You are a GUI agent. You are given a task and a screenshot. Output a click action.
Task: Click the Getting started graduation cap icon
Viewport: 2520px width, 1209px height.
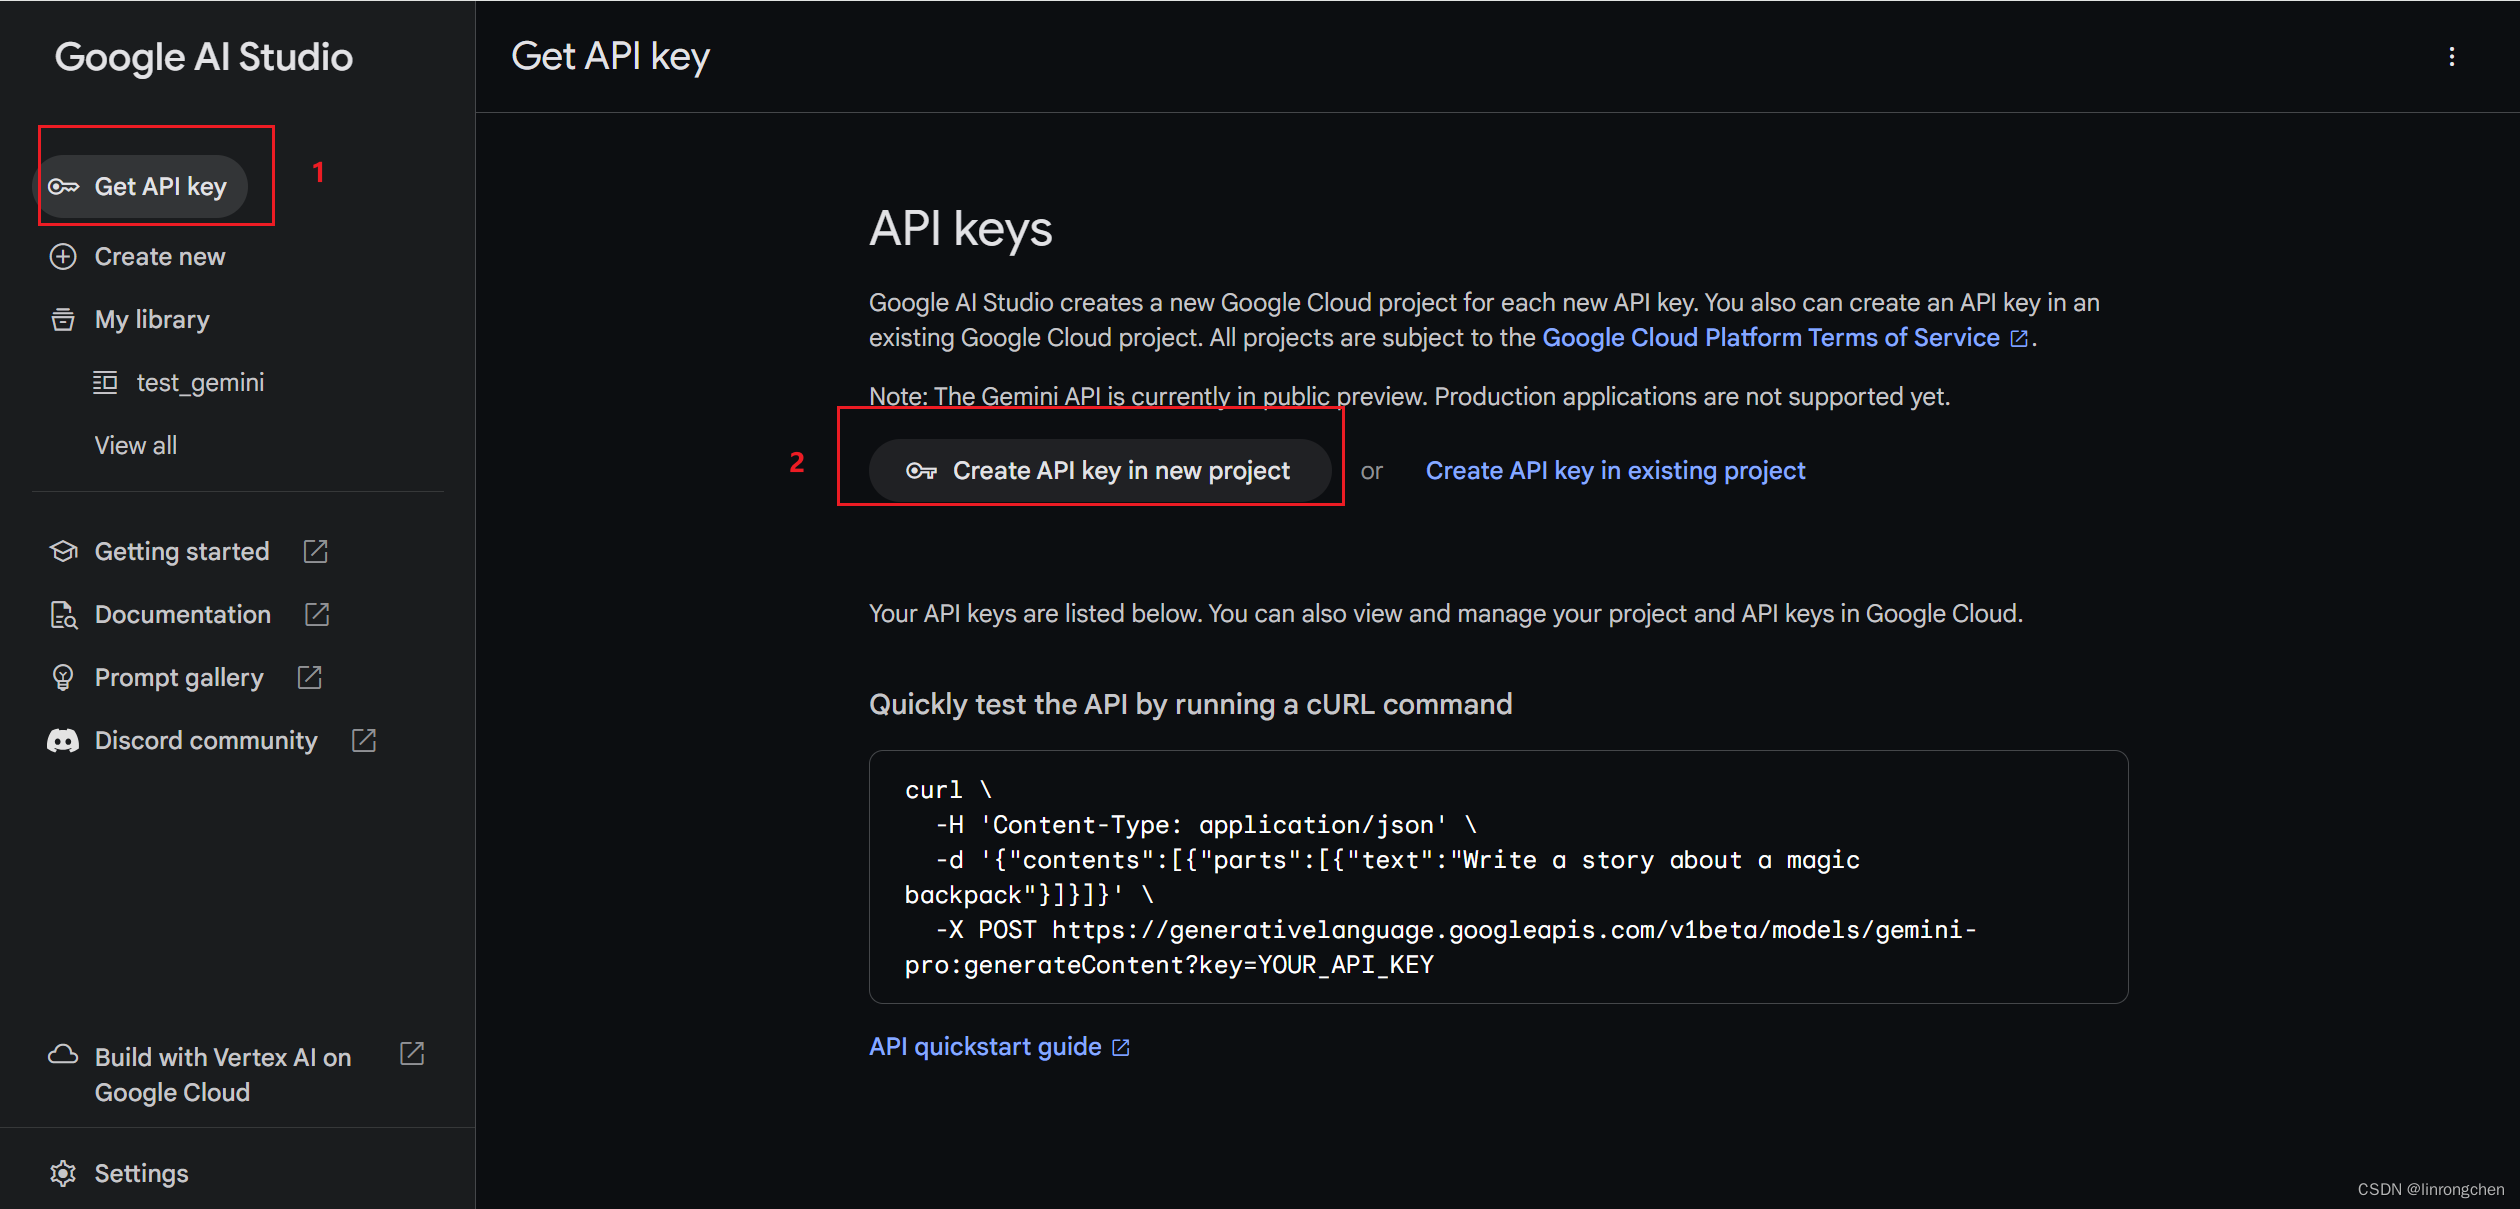tap(63, 551)
